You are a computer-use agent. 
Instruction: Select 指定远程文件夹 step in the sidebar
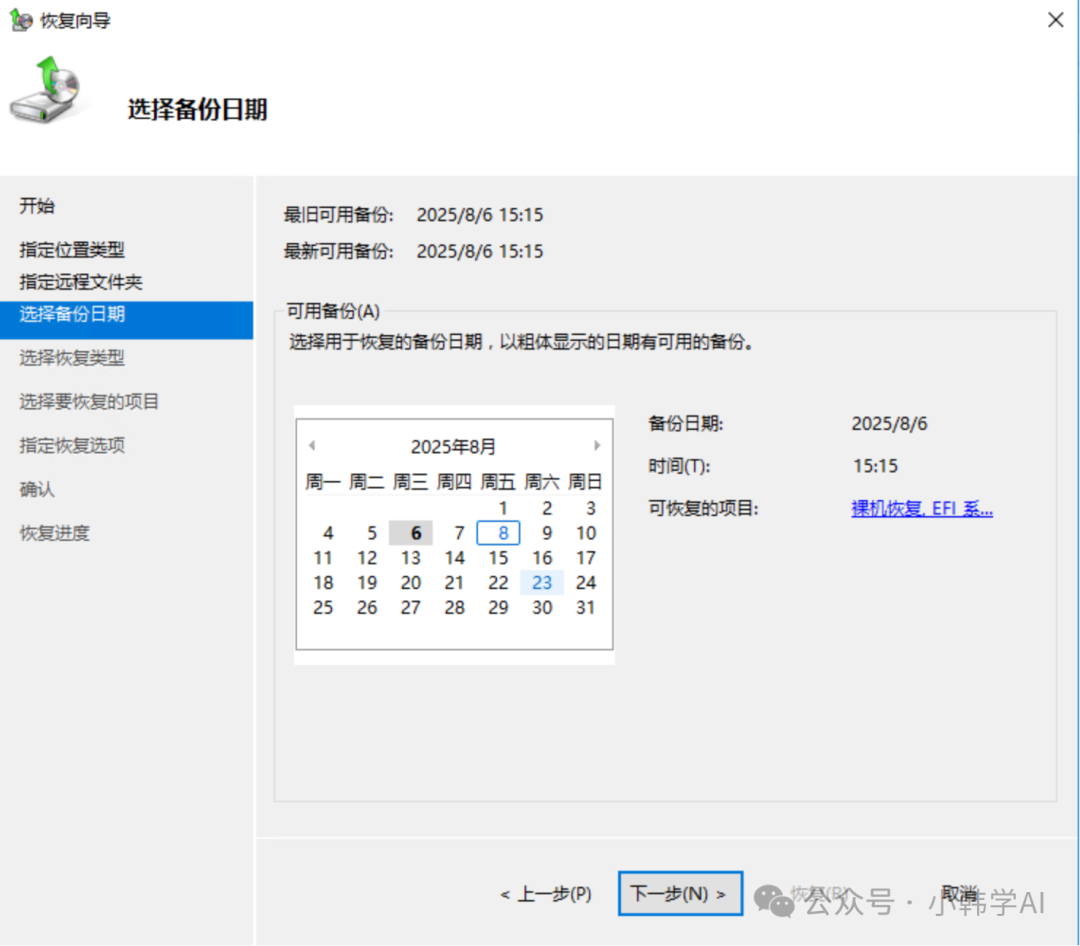pyautogui.click(x=81, y=282)
